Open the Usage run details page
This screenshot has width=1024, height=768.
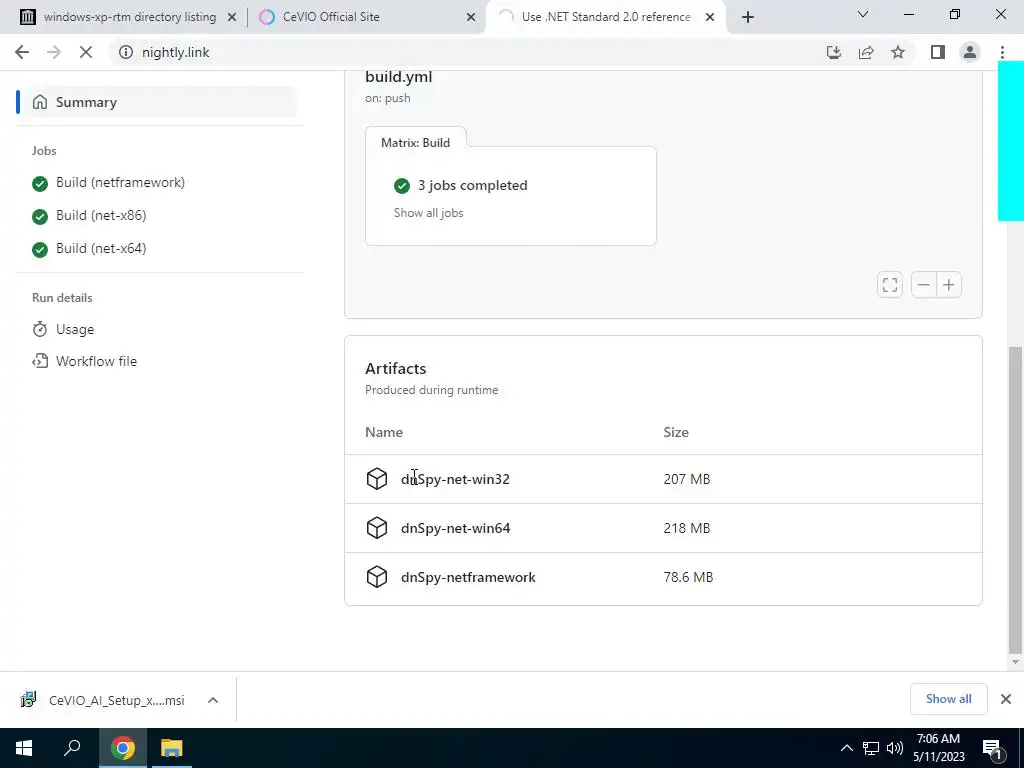[x=74, y=329]
